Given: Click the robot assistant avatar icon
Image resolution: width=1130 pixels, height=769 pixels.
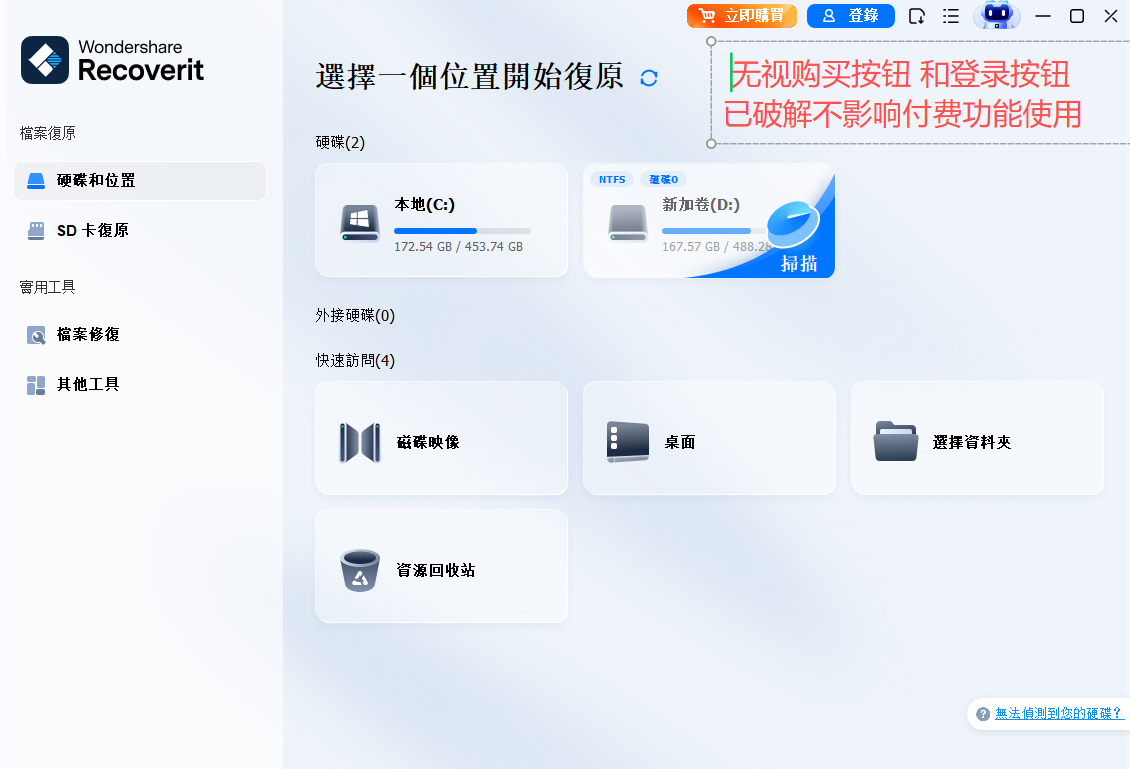Looking at the screenshot, I should (x=997, y=14).
